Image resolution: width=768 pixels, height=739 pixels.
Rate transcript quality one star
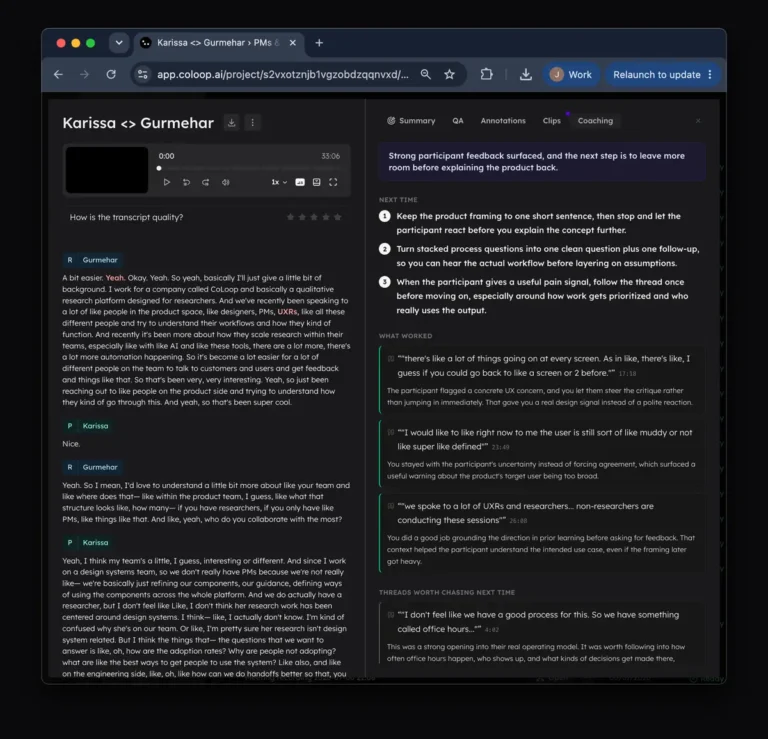coord(290,217)
